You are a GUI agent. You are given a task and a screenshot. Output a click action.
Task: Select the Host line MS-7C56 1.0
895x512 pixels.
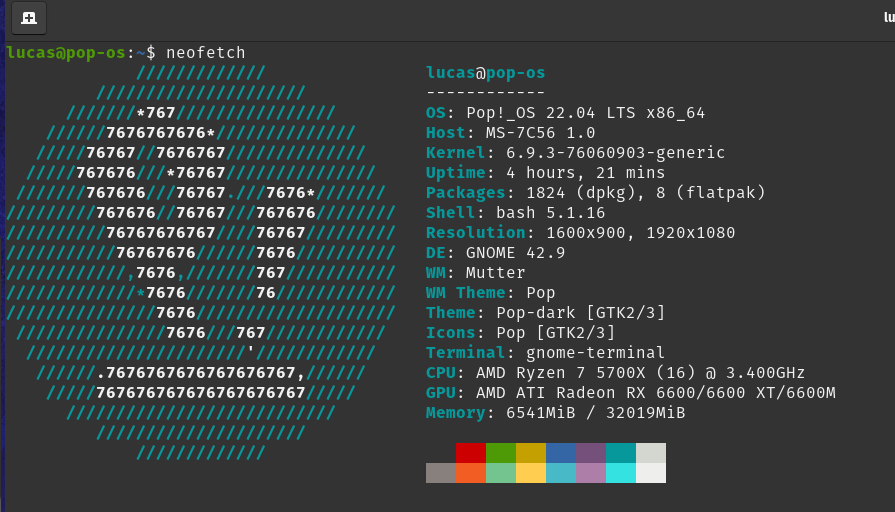coord(511,133)
